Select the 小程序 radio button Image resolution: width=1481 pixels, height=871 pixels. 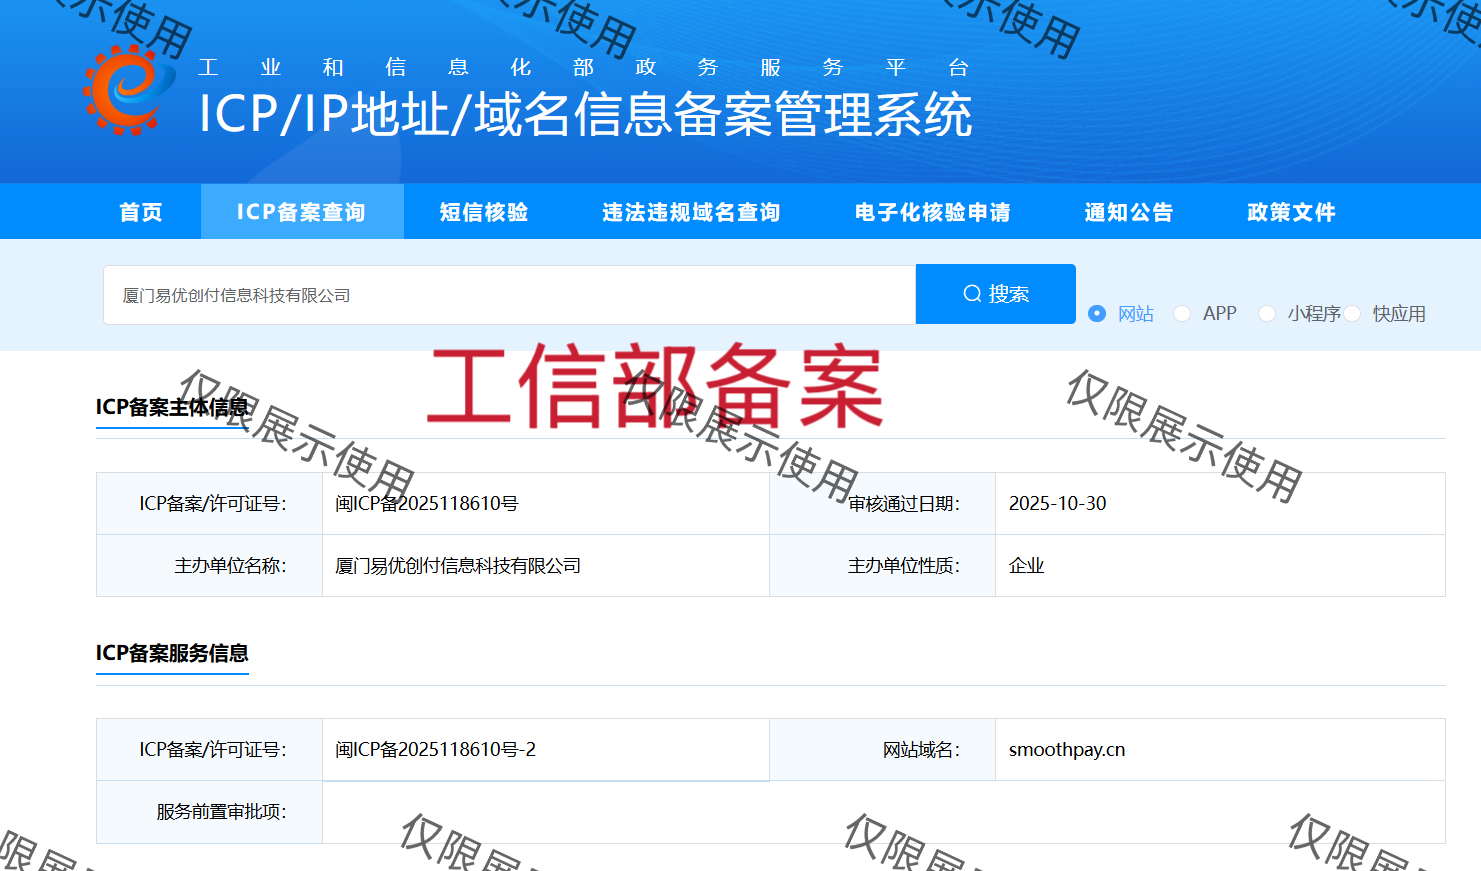click(x=1267, y=313)
